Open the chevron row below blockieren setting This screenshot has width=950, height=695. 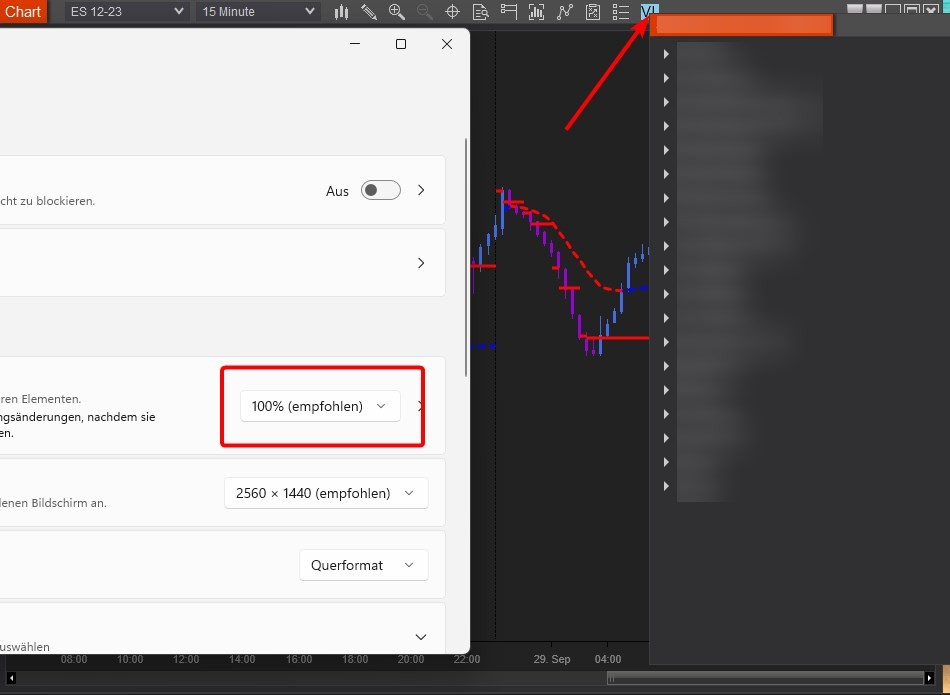[421, 263]
